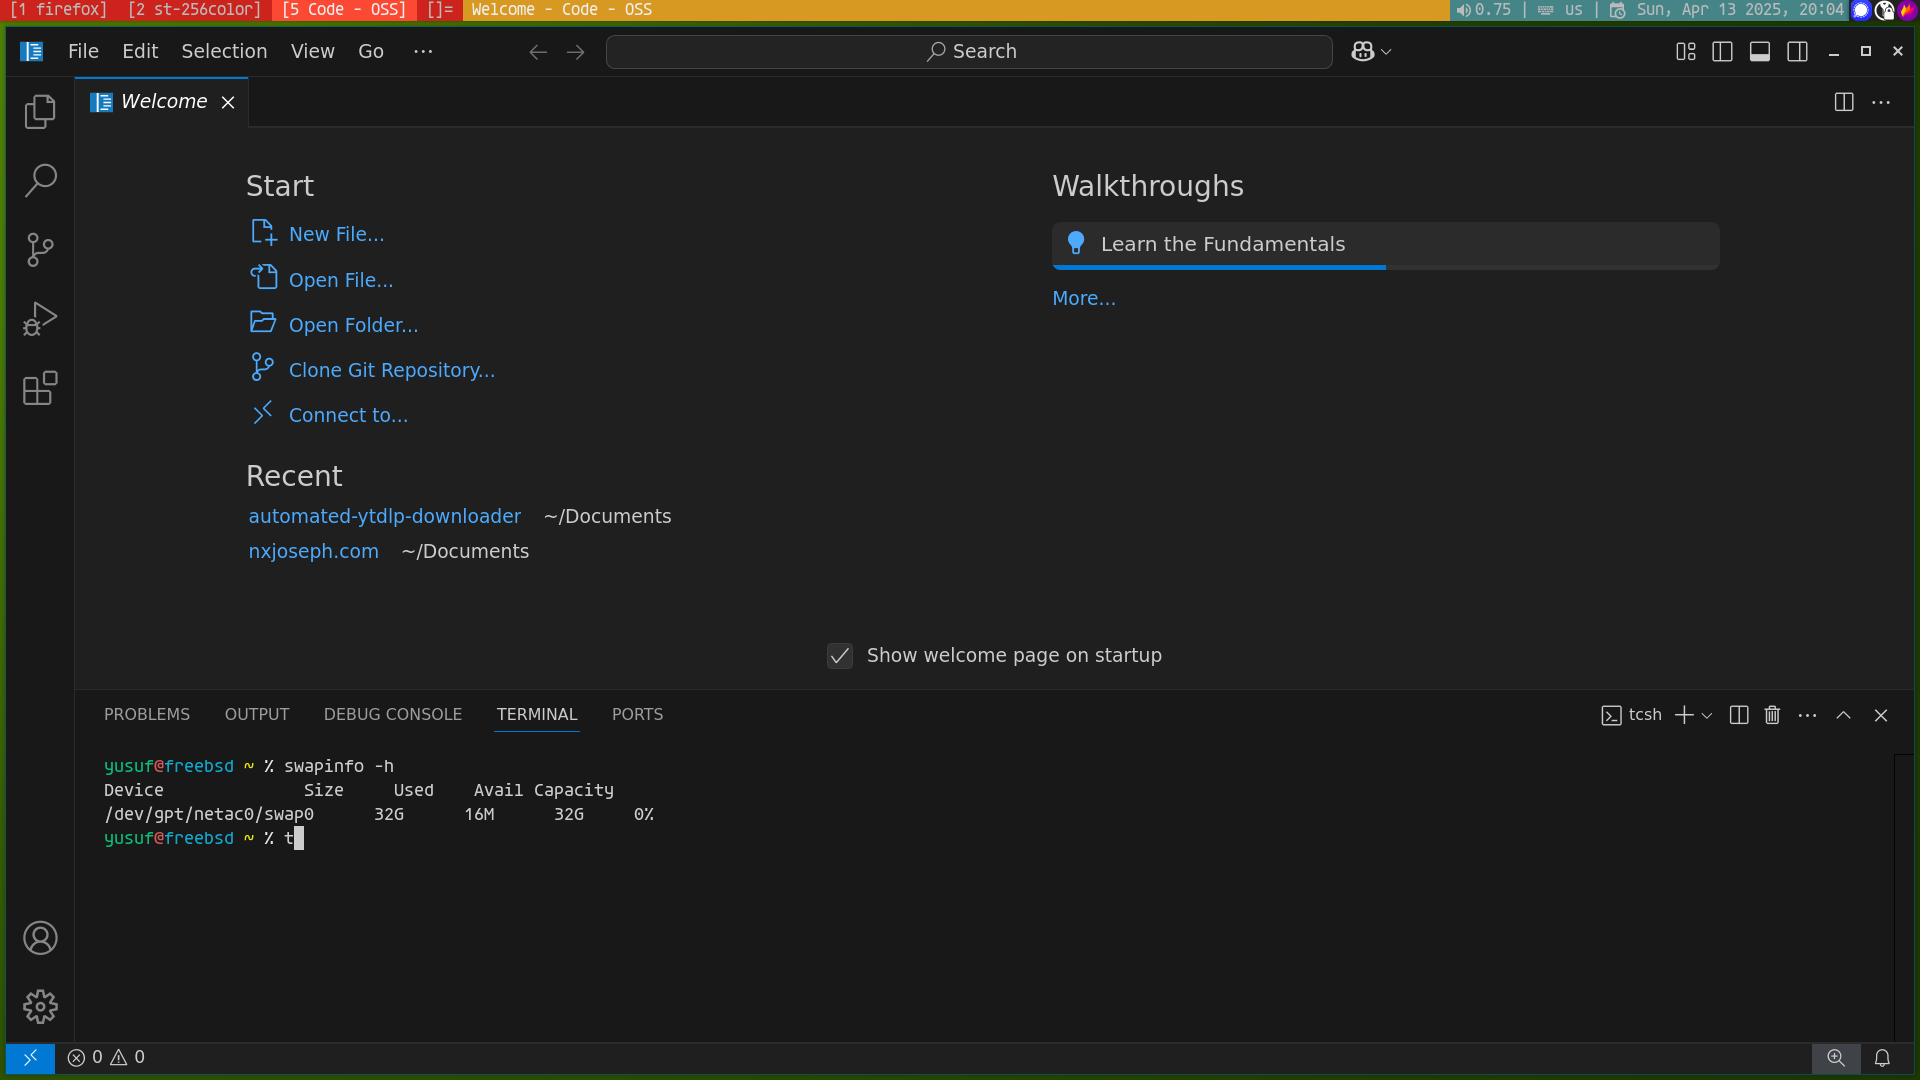Click New File... link

[336, 234]
